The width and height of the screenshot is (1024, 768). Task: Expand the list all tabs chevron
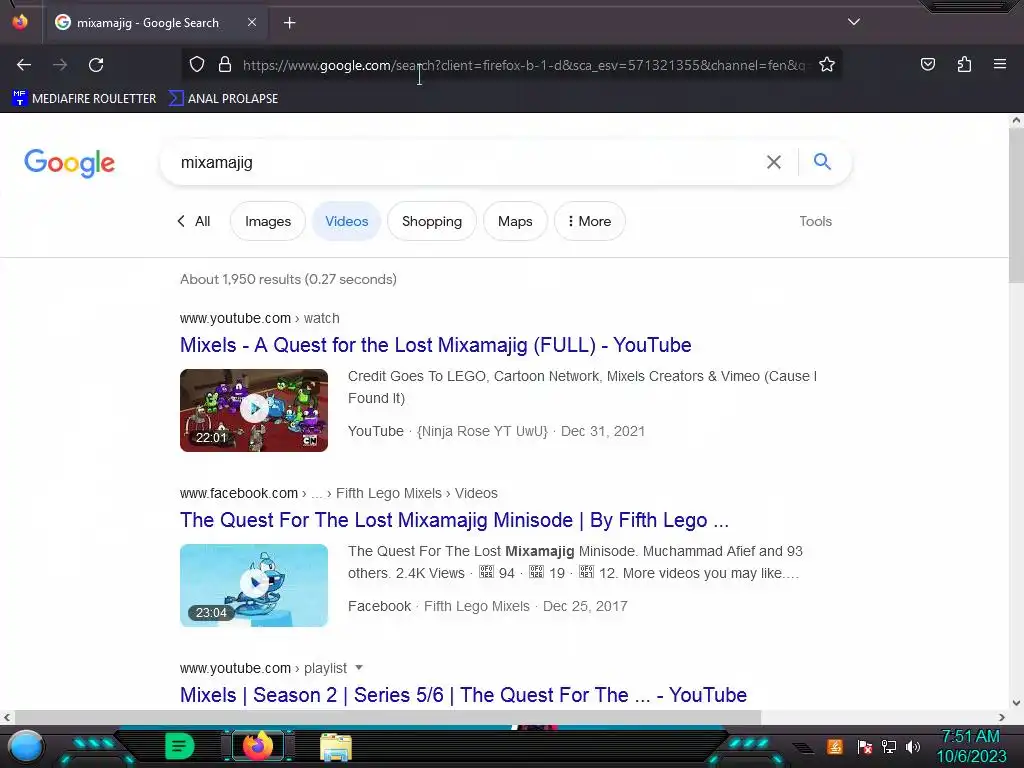854,22
